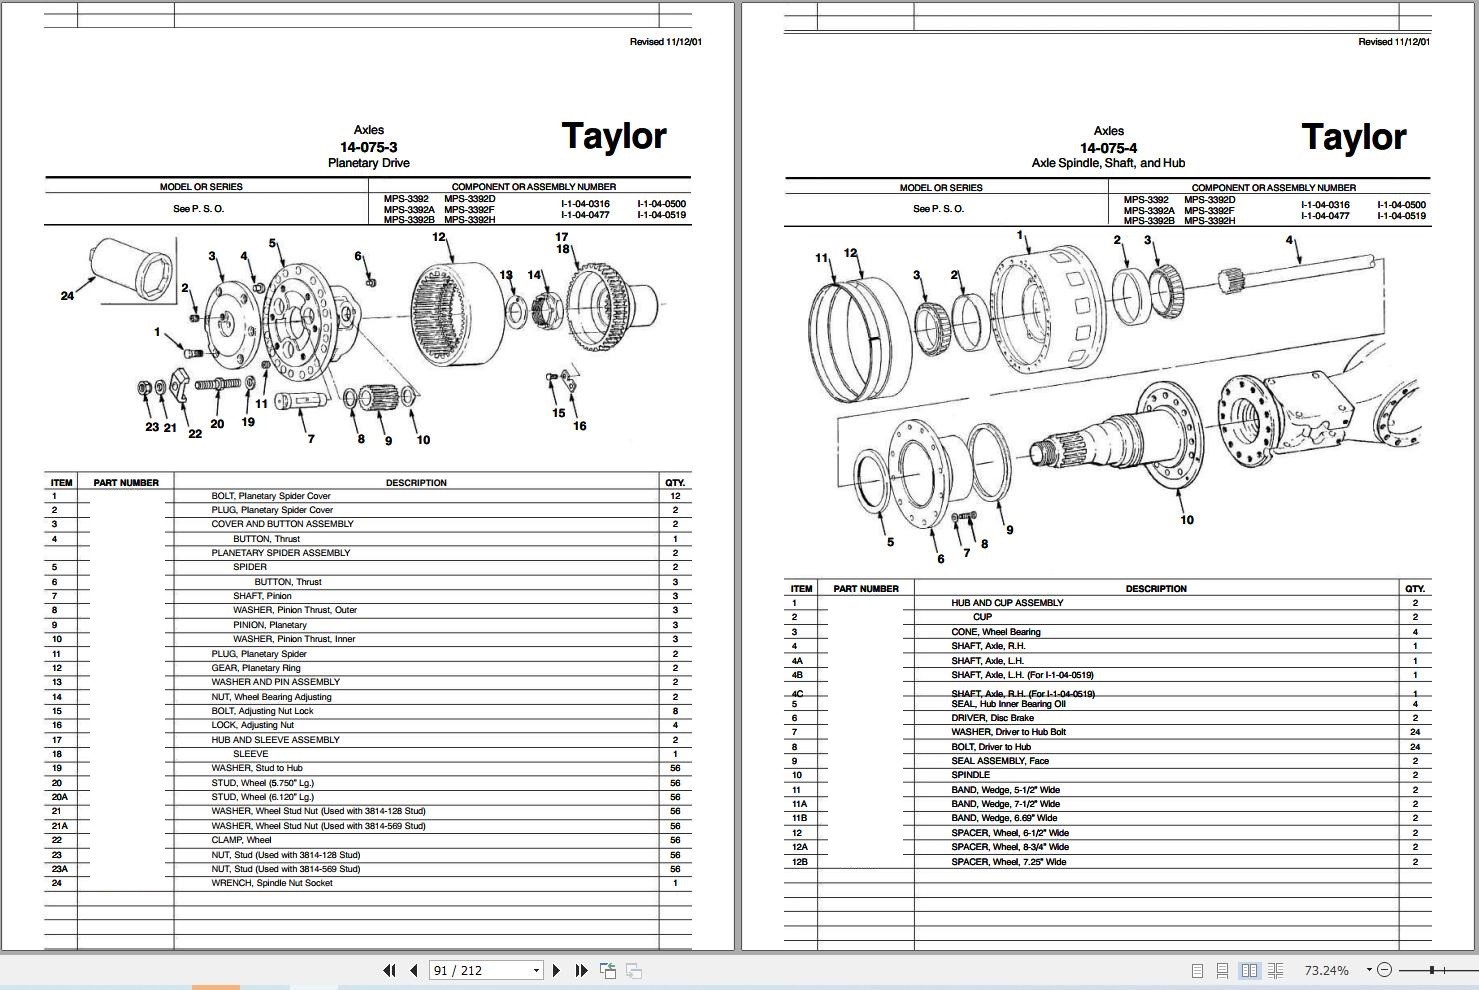Image resolution: width=1479 pixels, height=990 pixels.
Task: Click 'Taylor' logo on left page
Action: point(613,136)
